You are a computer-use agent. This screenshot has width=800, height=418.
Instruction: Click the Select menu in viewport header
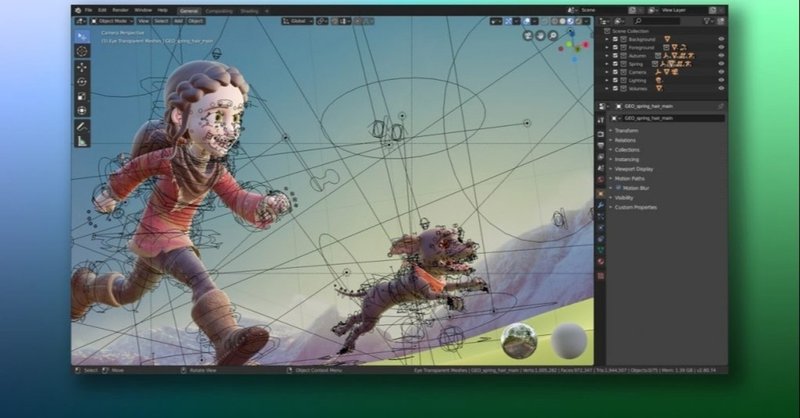161,21
